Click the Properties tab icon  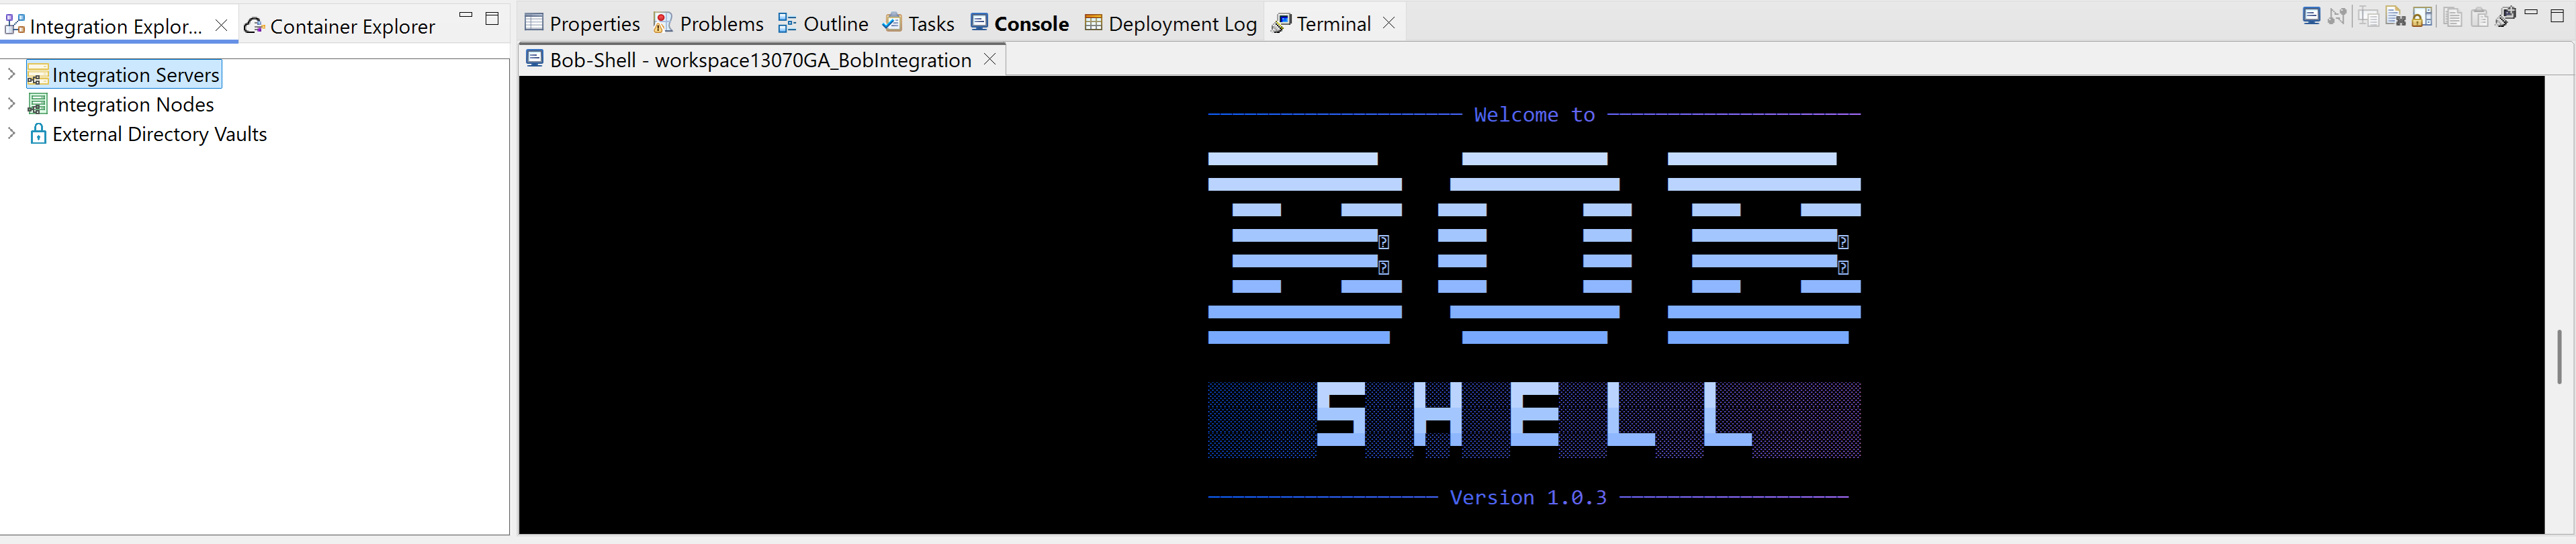click(535, 22)
